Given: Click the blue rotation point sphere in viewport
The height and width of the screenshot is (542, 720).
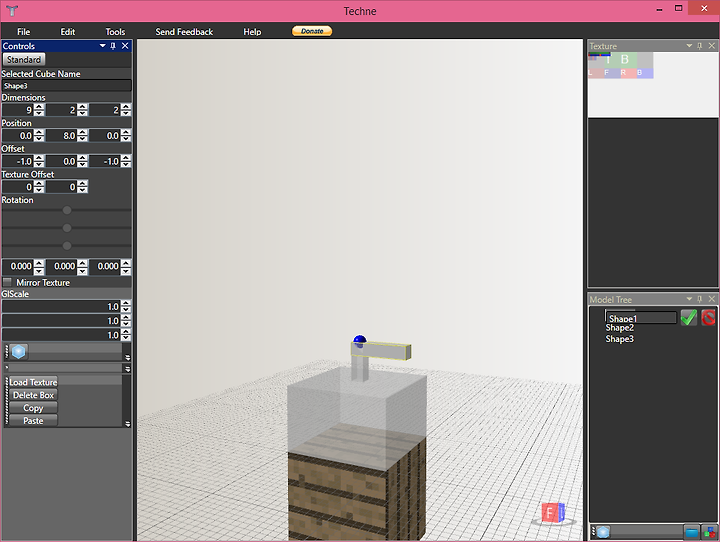Looking at the screenshot, I should pyautogui.click(x=360, y=341).
